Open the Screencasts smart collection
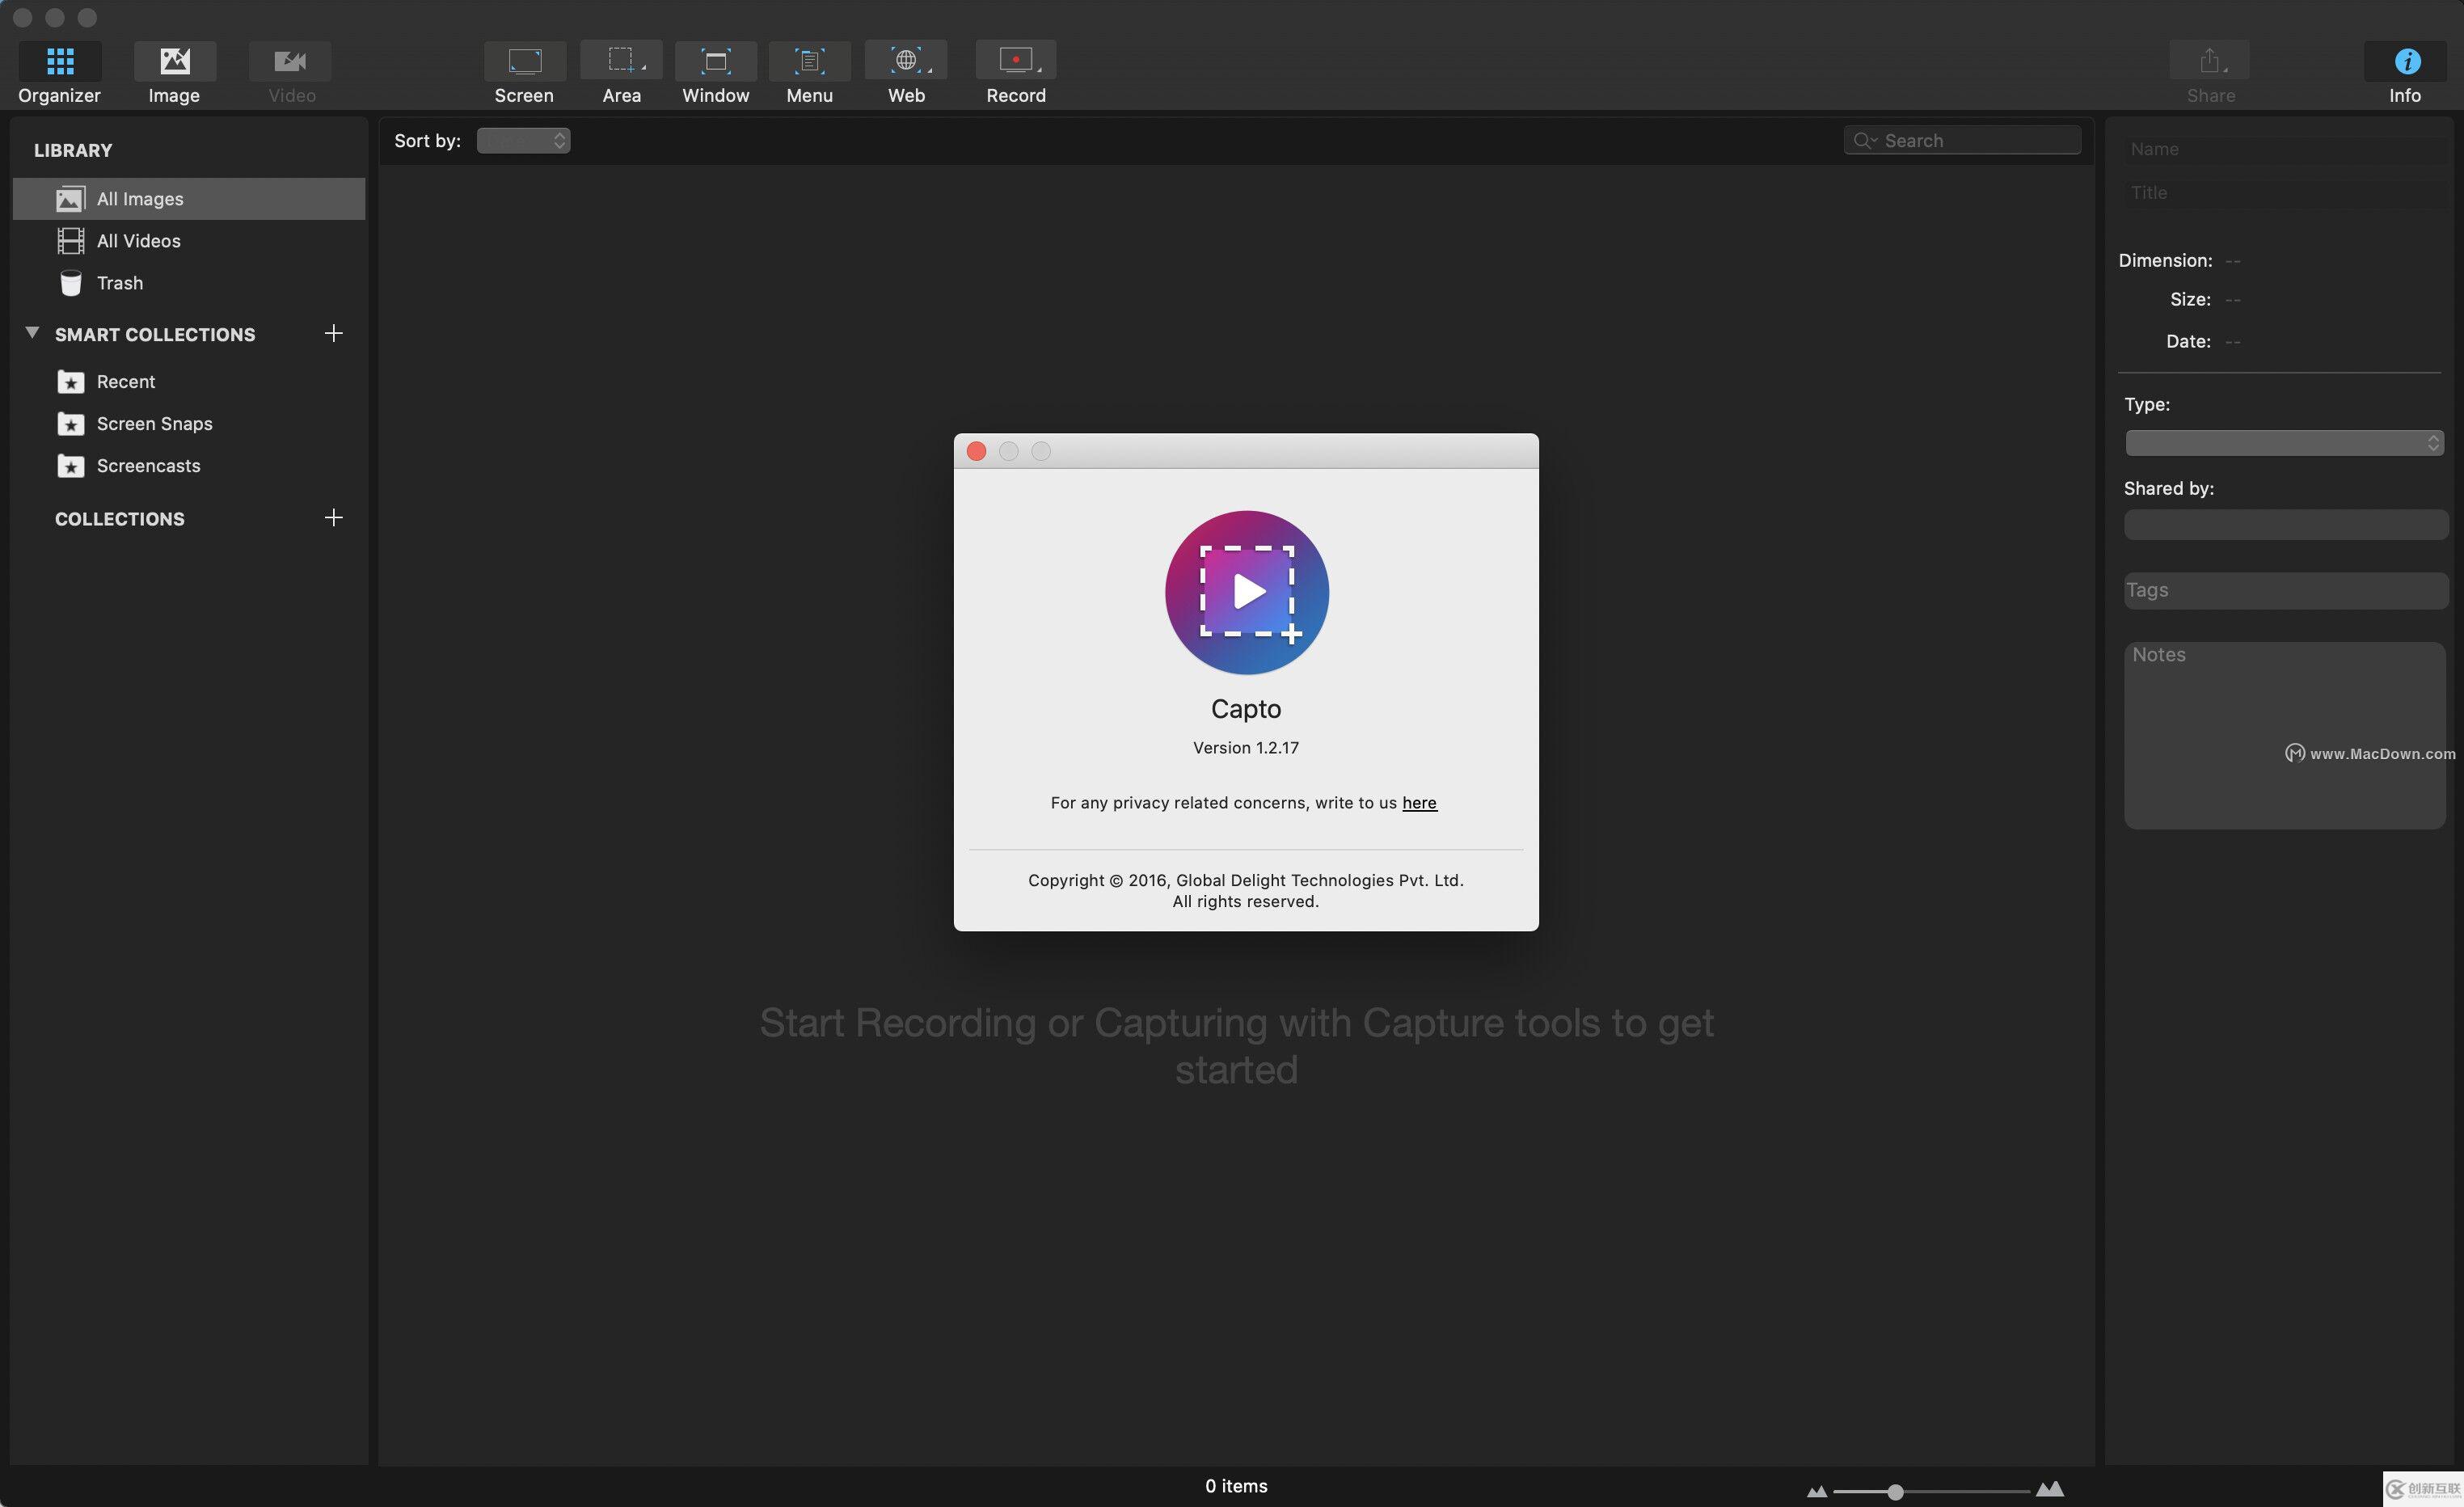This screenshot has width=2464, height=1507. click(x=148, y=466)
